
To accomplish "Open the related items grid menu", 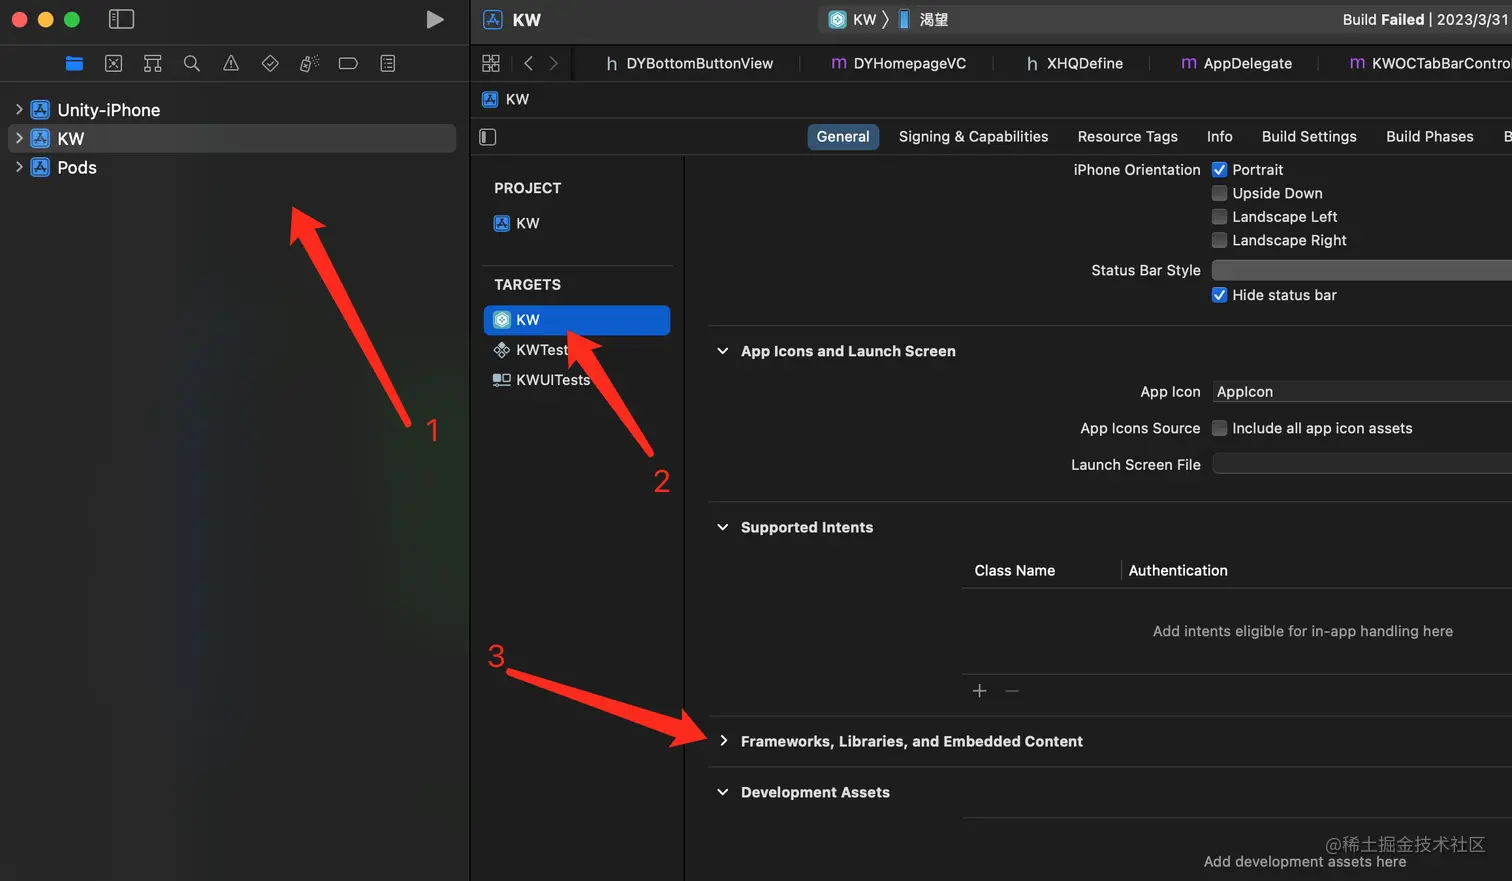I will click(491, 63).
